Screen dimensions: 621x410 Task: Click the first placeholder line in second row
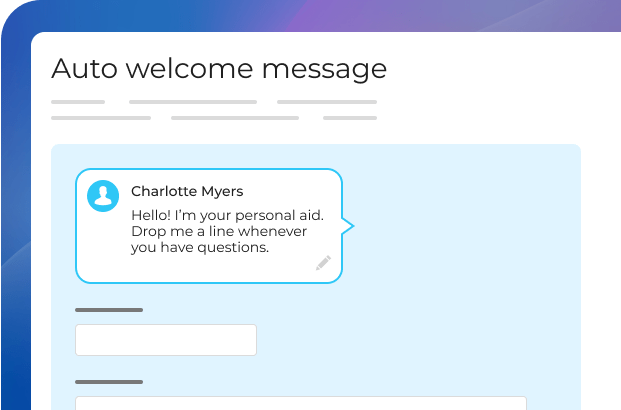[x=101, y=118]
